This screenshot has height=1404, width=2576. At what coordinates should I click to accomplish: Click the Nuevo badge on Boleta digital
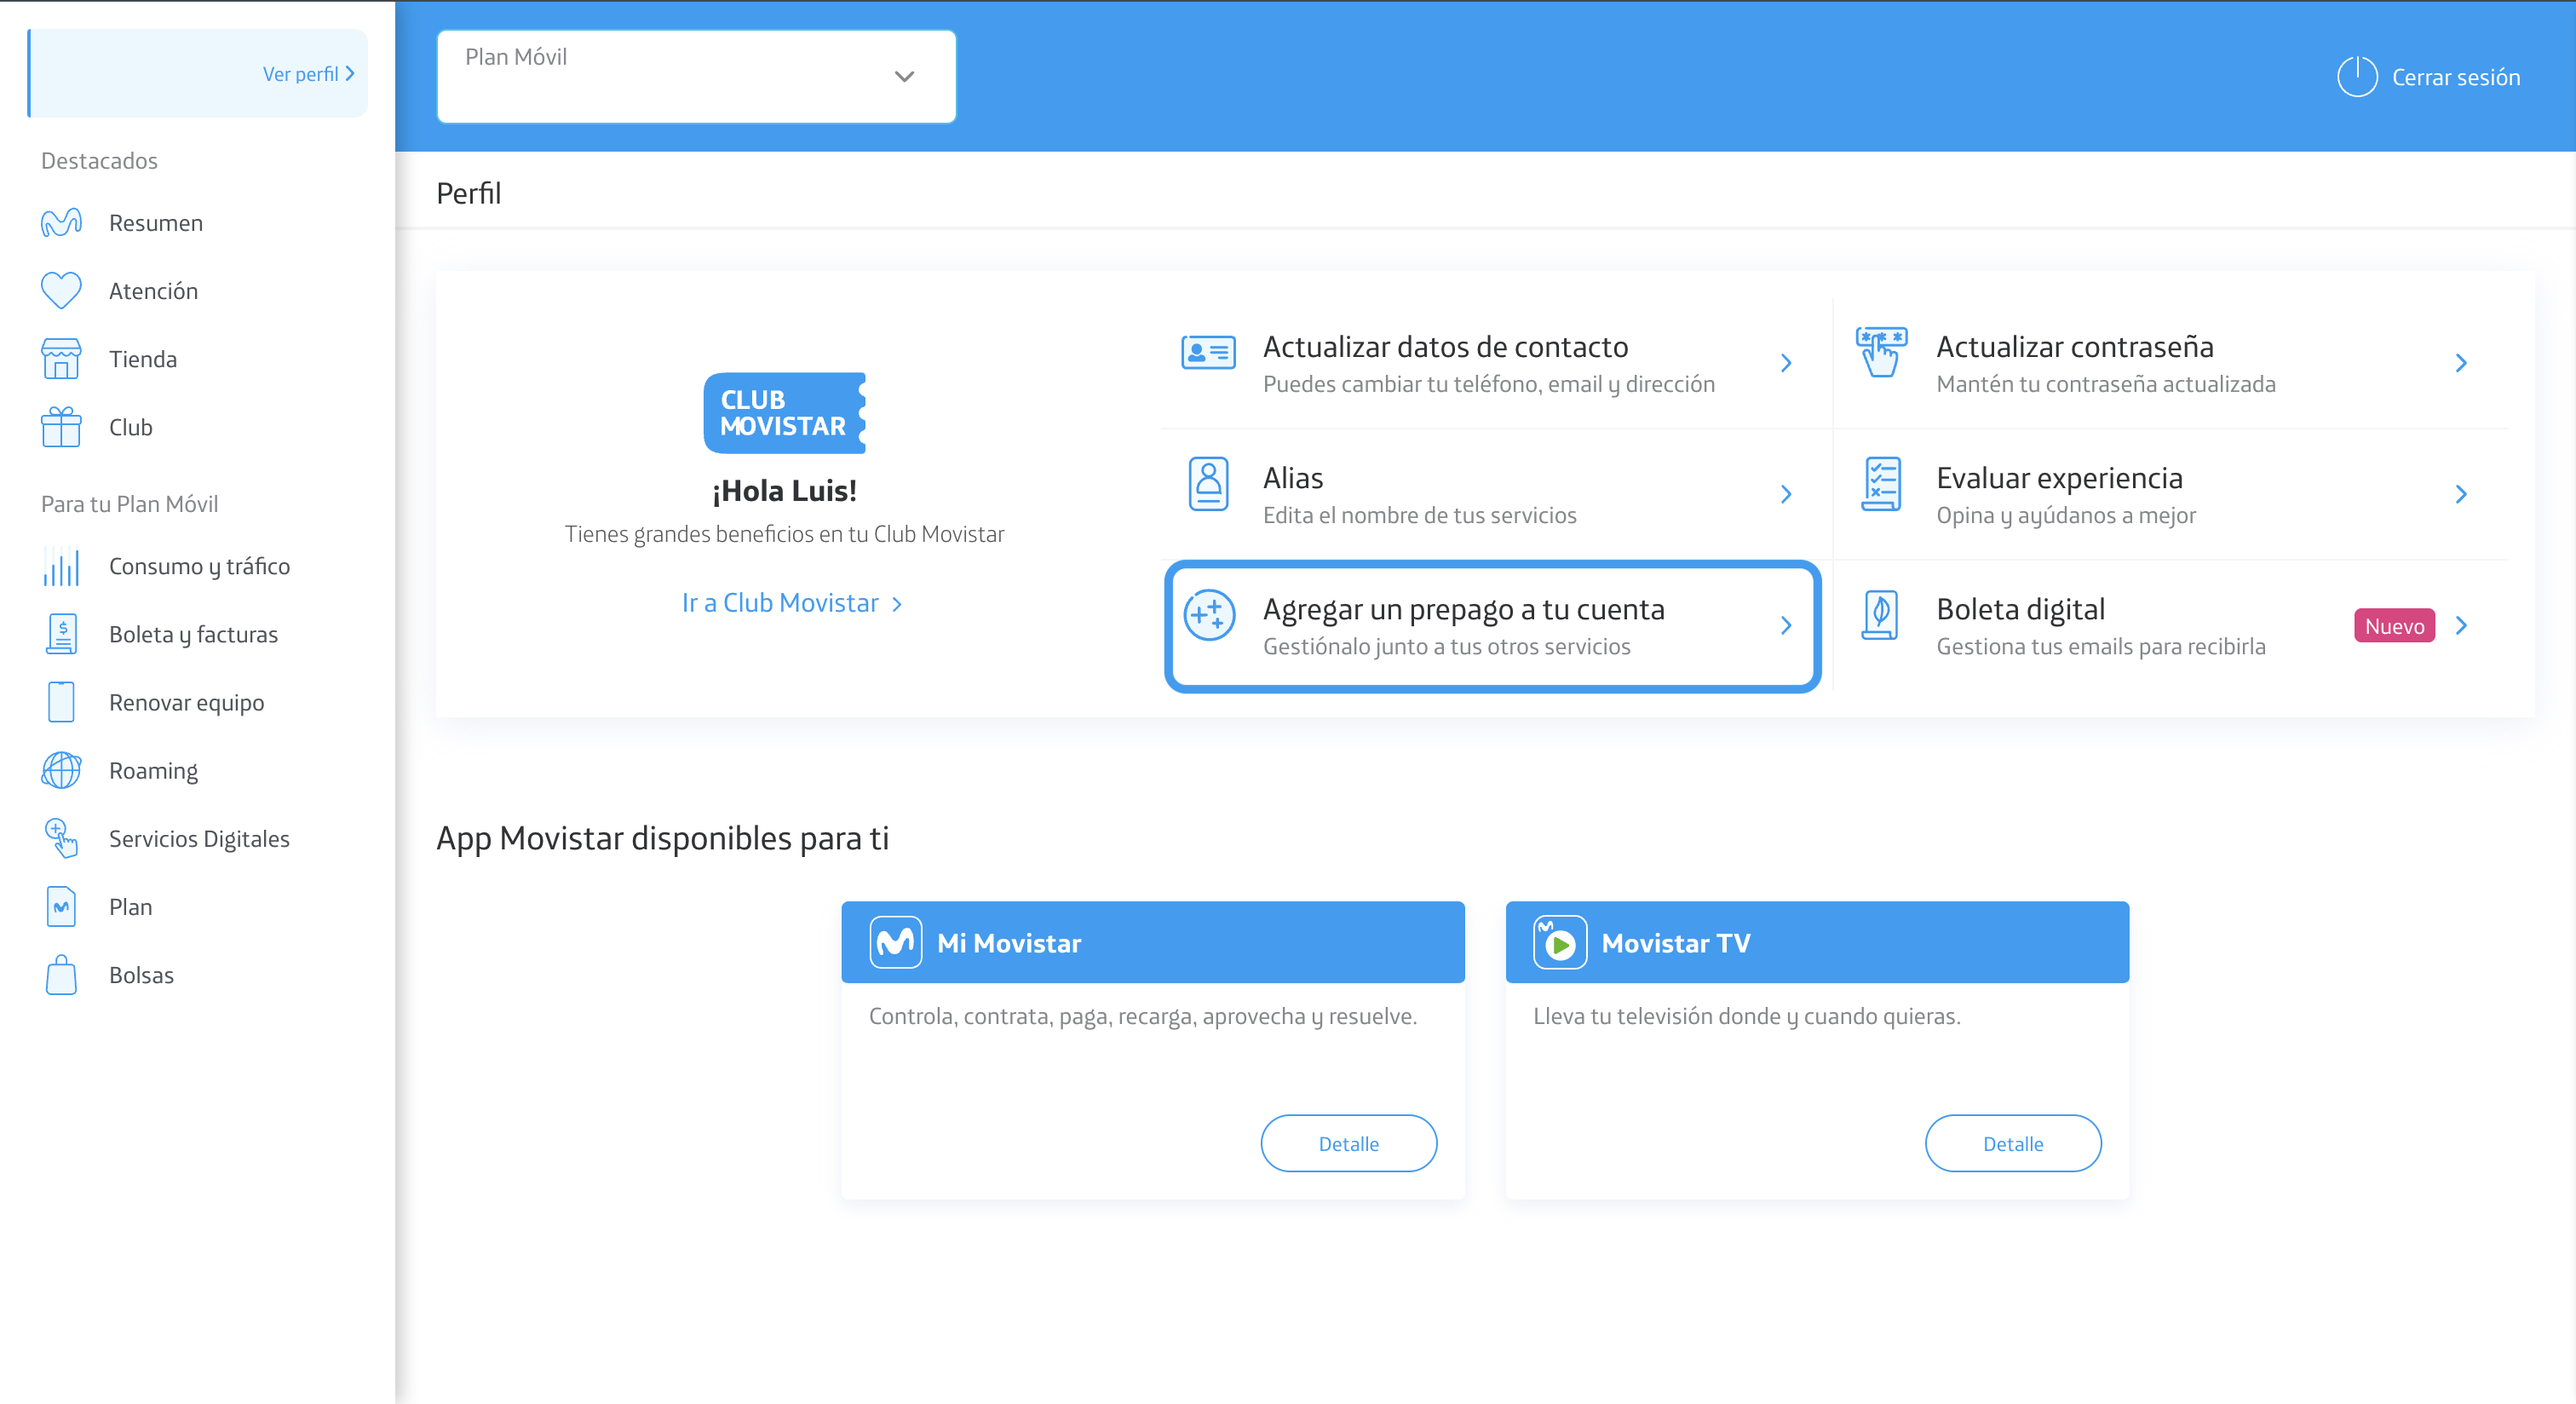tap(2394, 626)
